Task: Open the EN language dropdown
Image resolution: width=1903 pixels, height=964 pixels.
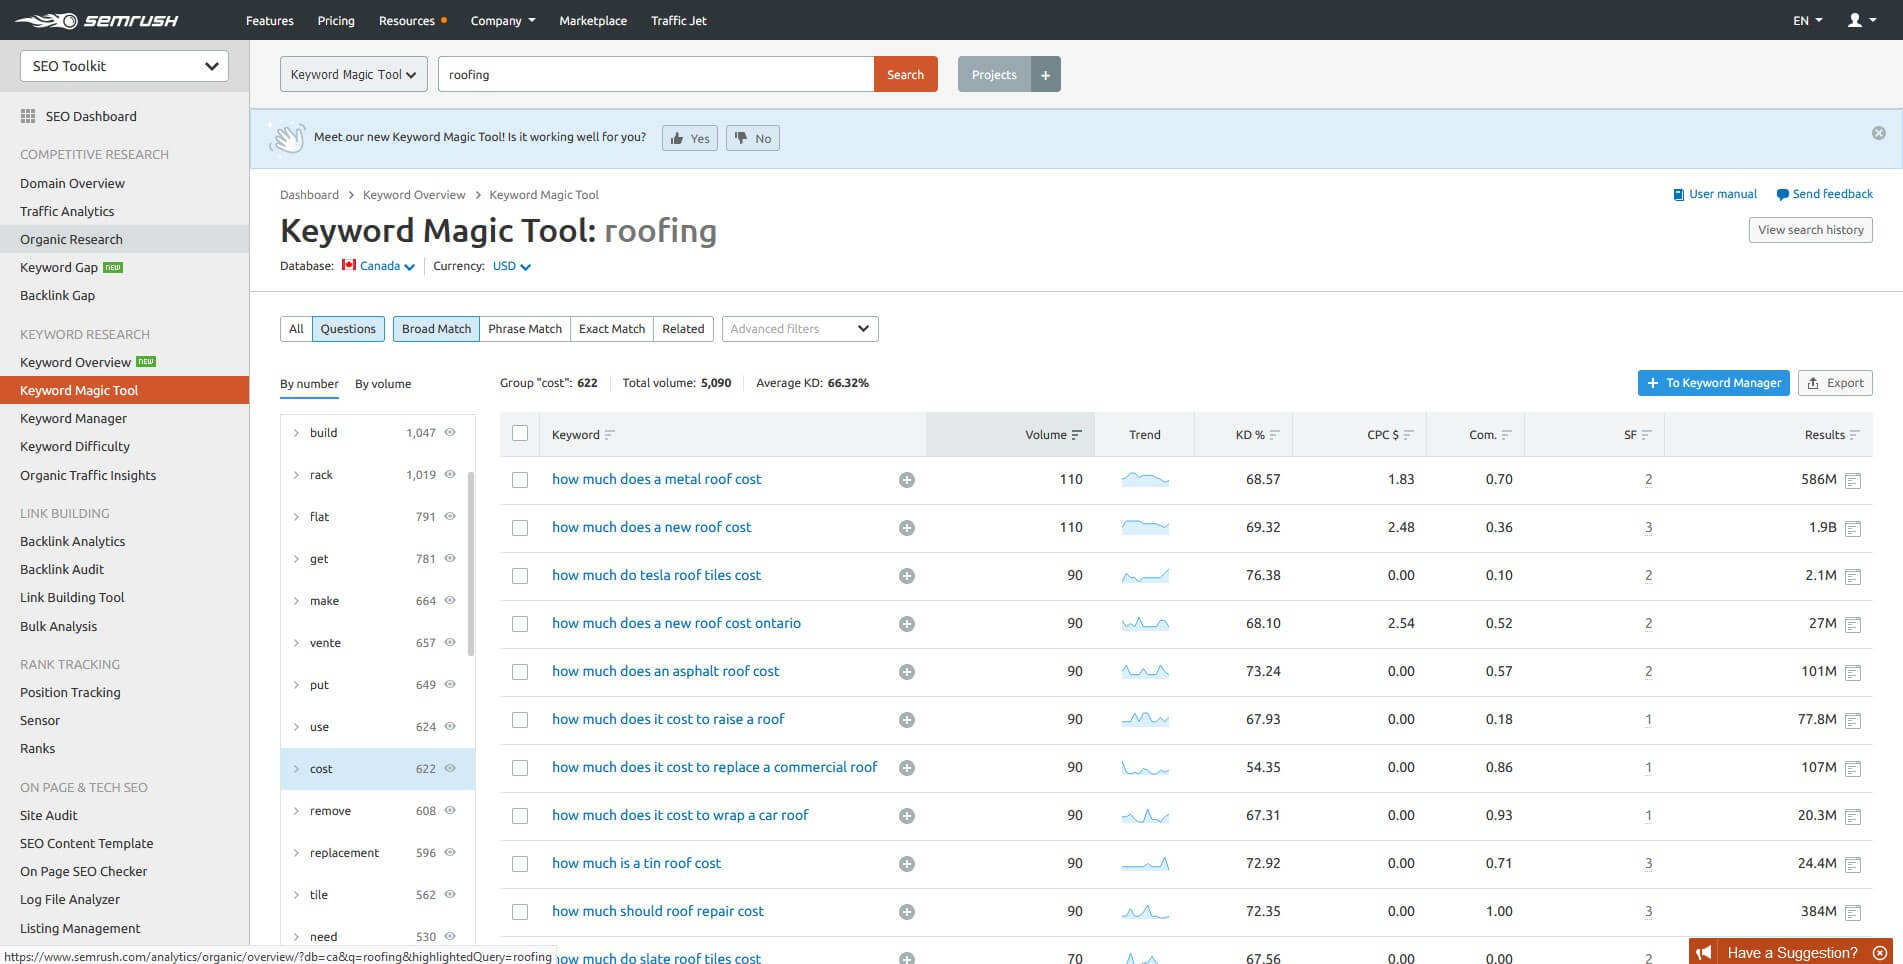Action: 1807,20
